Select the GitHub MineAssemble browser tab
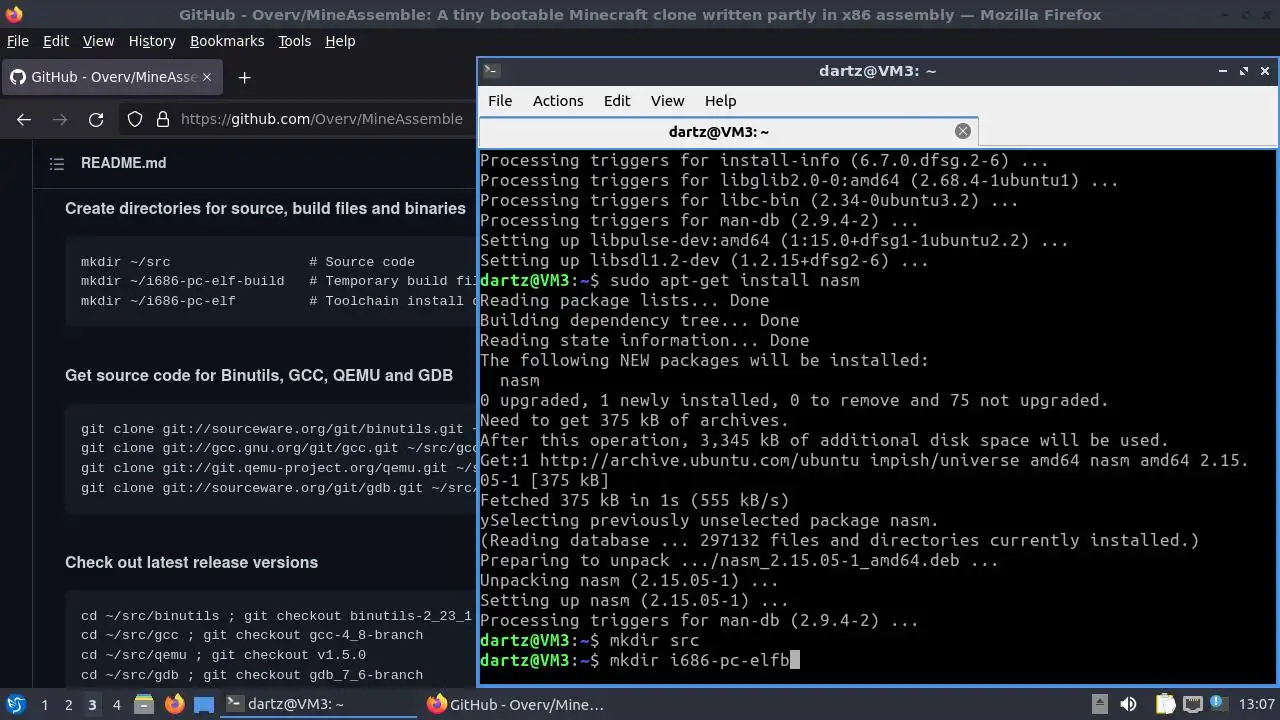This screenshot has width=1280, height=720. 110,77
